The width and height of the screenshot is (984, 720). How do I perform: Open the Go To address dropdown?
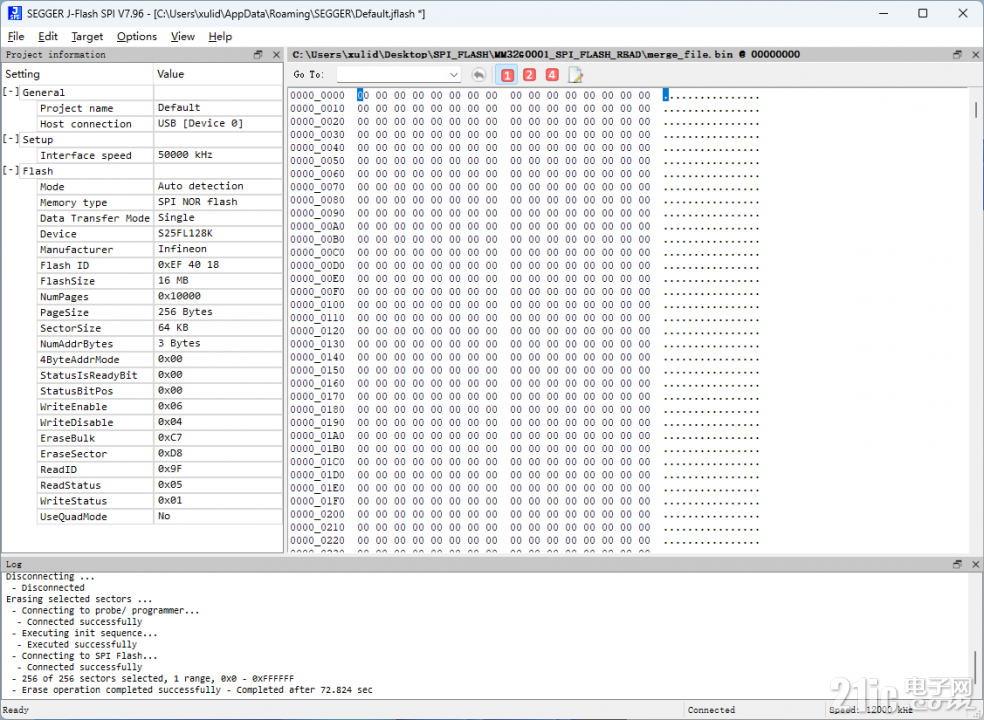pyautogui.click(x=453, y=75)
